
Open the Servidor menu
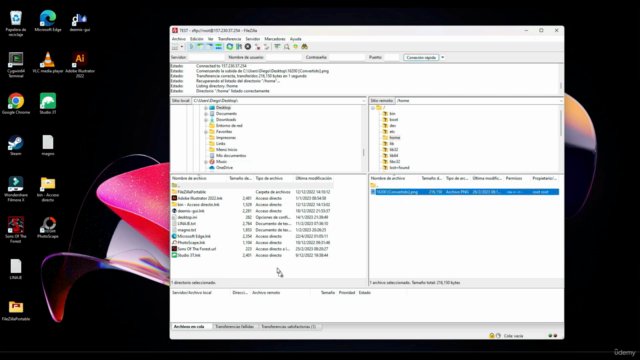pos(253,39)
